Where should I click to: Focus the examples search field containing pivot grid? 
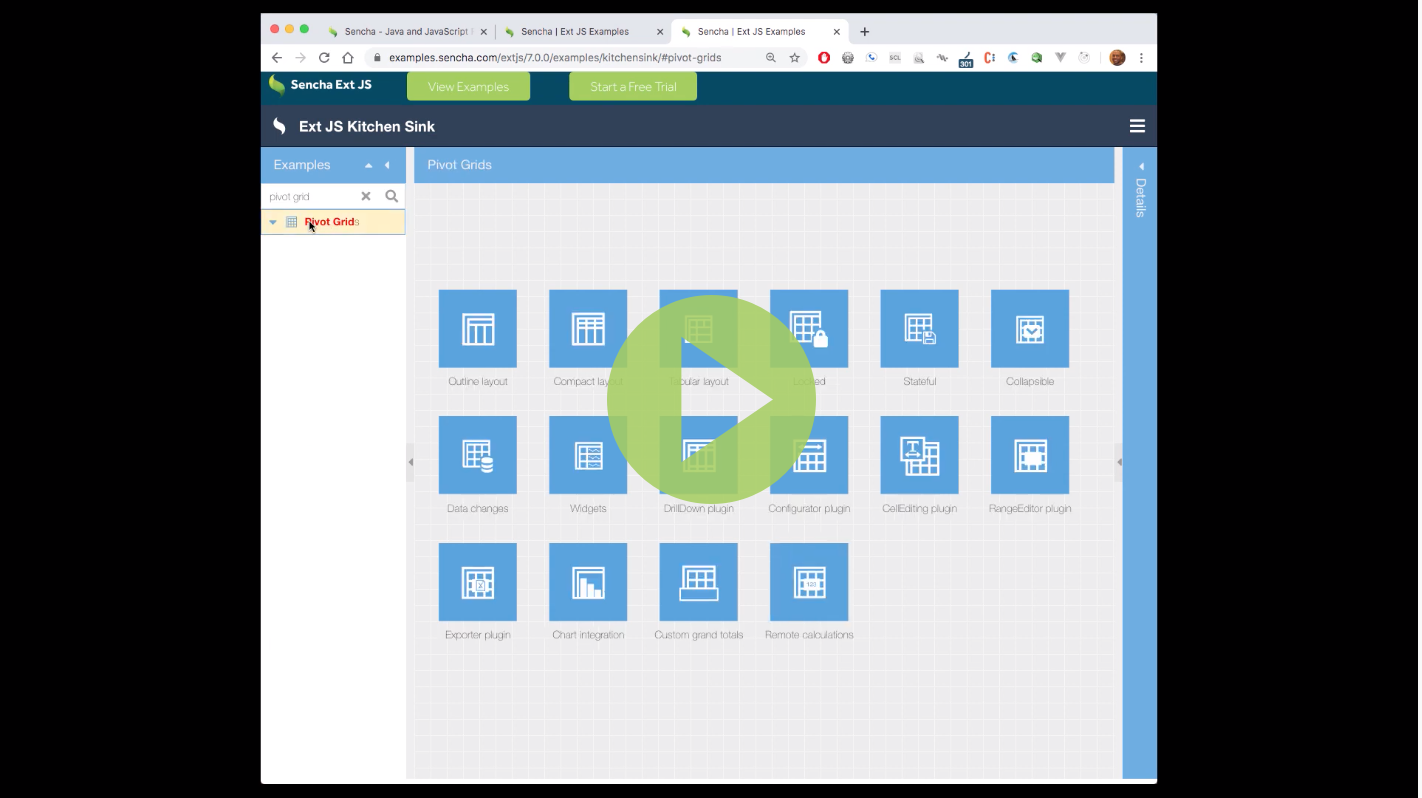[x=310, y=197]
